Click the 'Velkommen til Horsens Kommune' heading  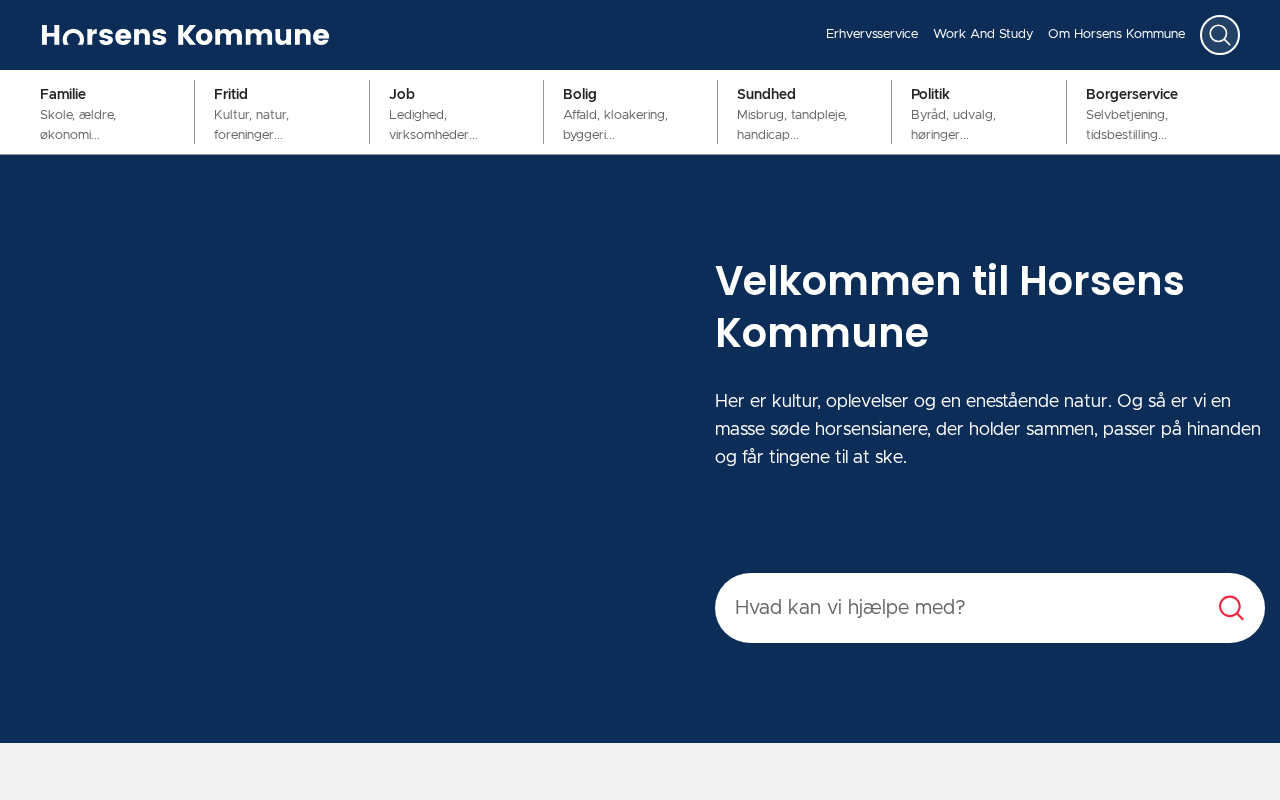[949, 307]
